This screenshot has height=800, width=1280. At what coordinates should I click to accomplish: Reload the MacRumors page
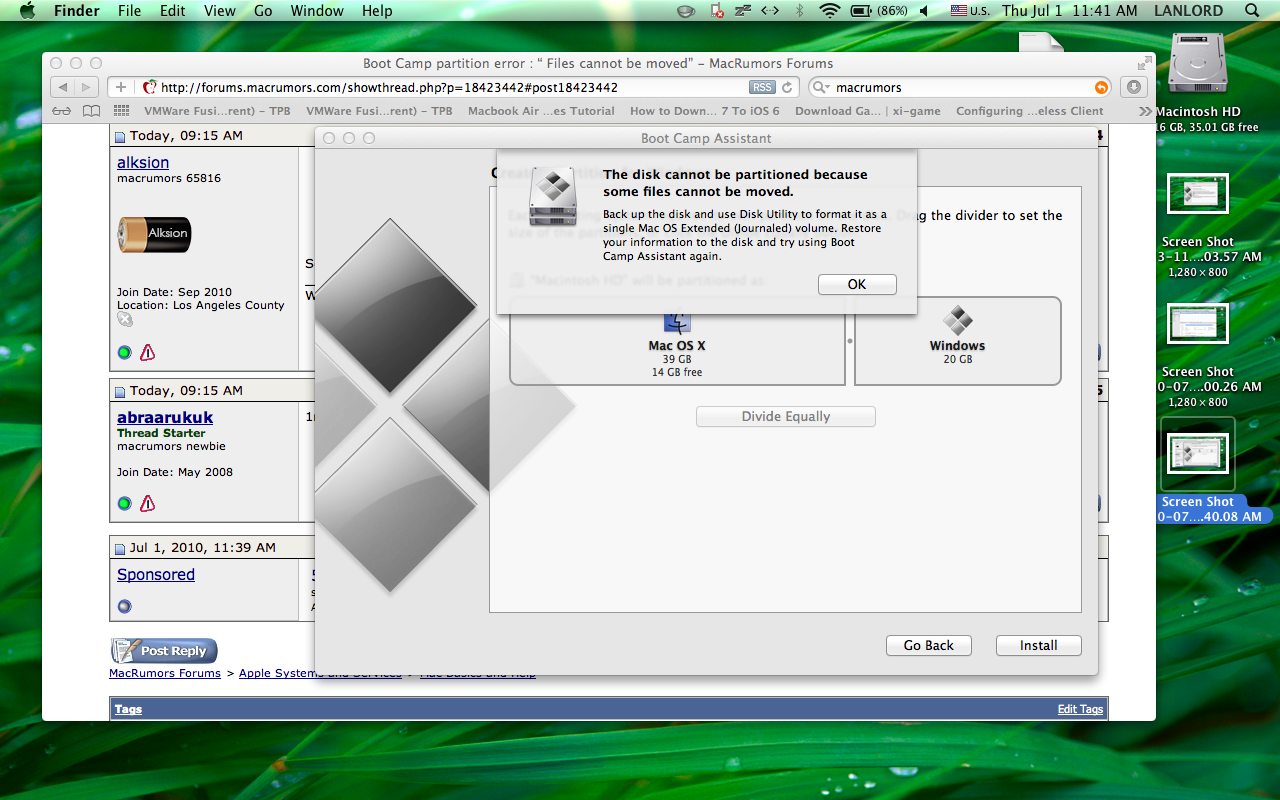pyautogui.click(x=787, y=87)
